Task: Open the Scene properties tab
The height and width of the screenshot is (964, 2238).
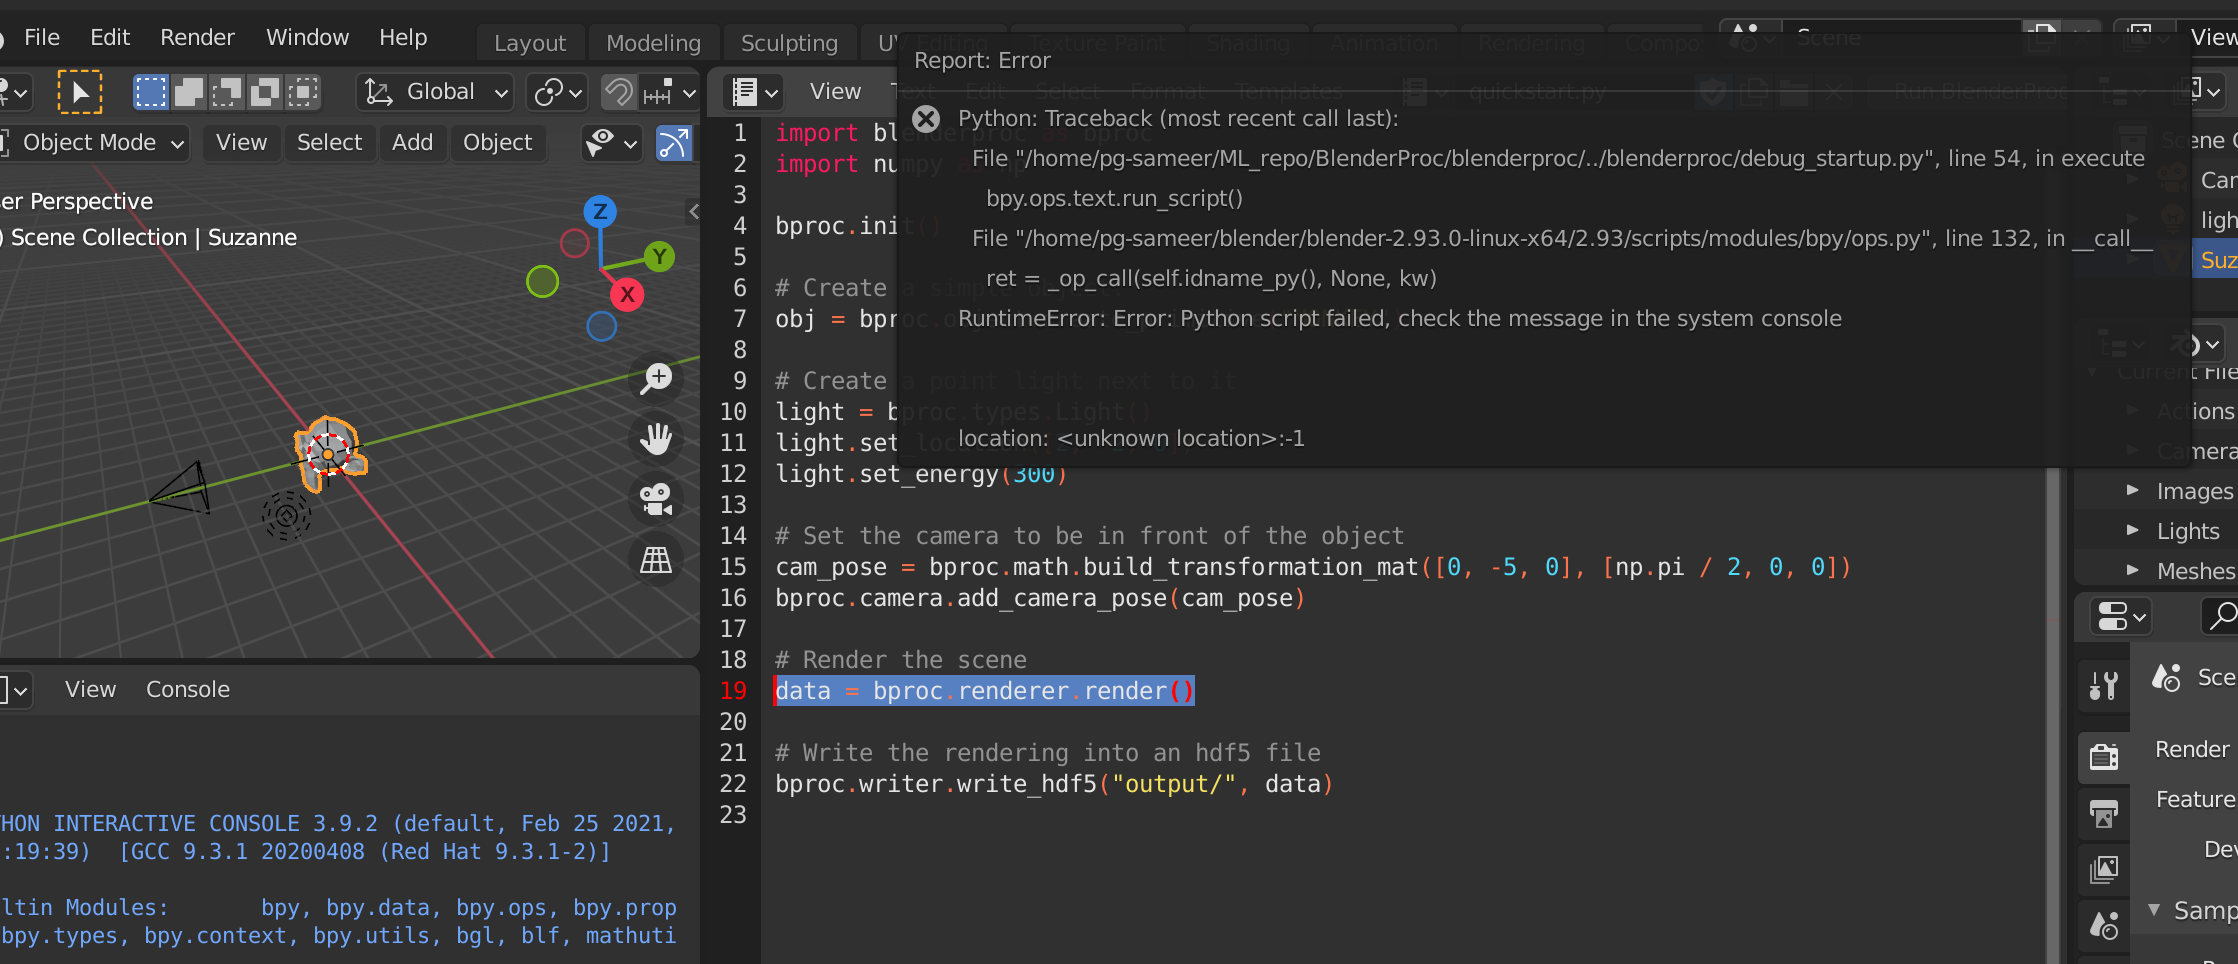Action: click(2103, 926)
